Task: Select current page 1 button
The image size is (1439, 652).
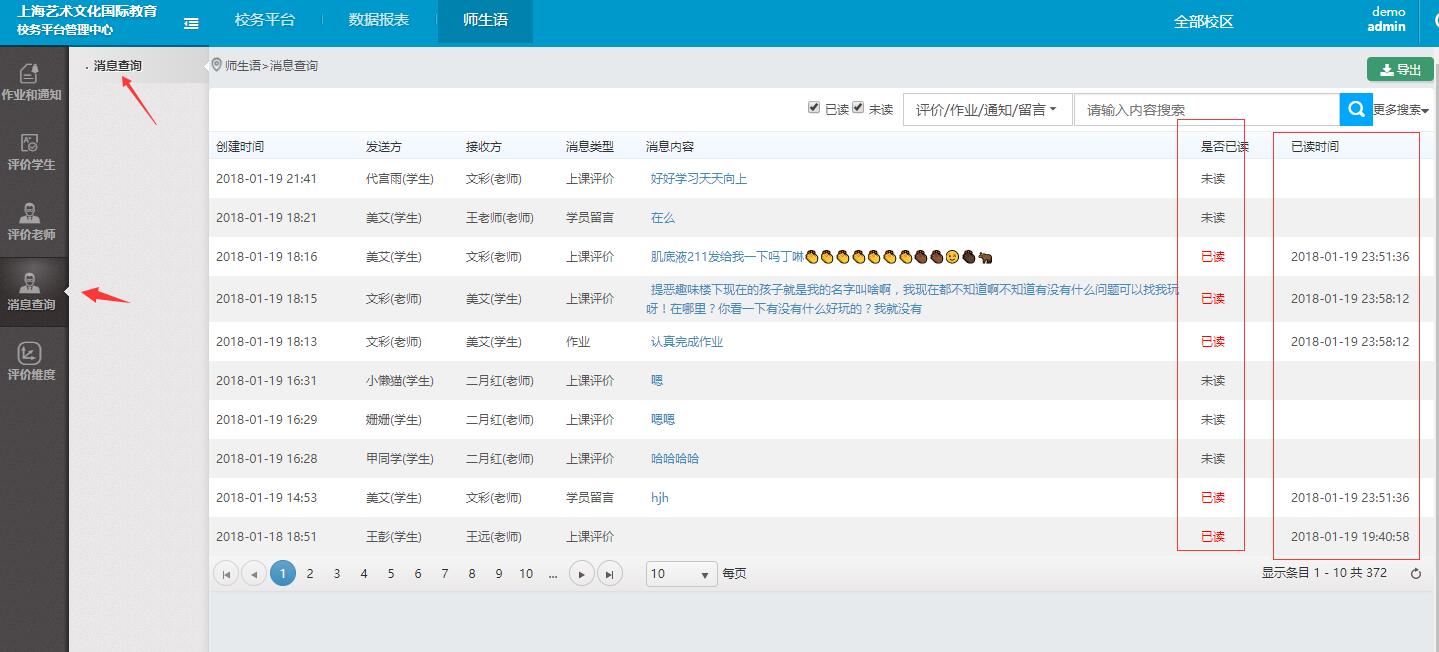Action: 283,574
